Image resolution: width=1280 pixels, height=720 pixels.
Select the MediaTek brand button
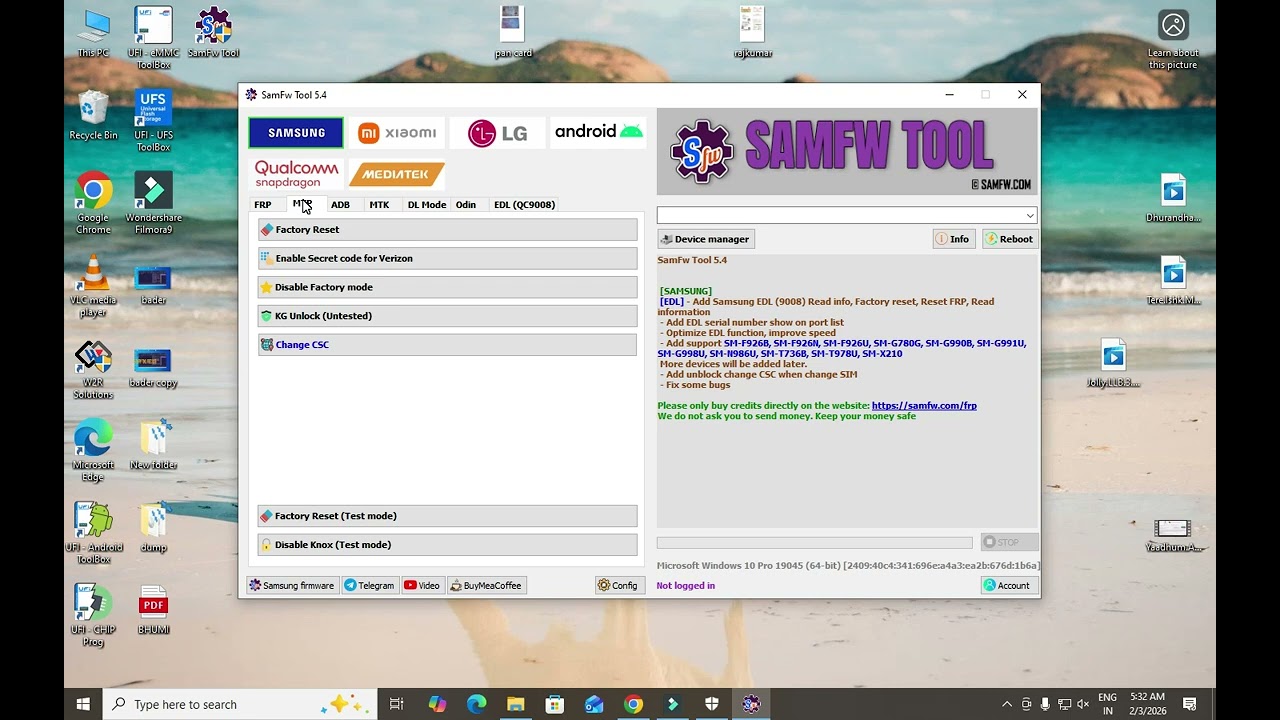coord(397,174)
